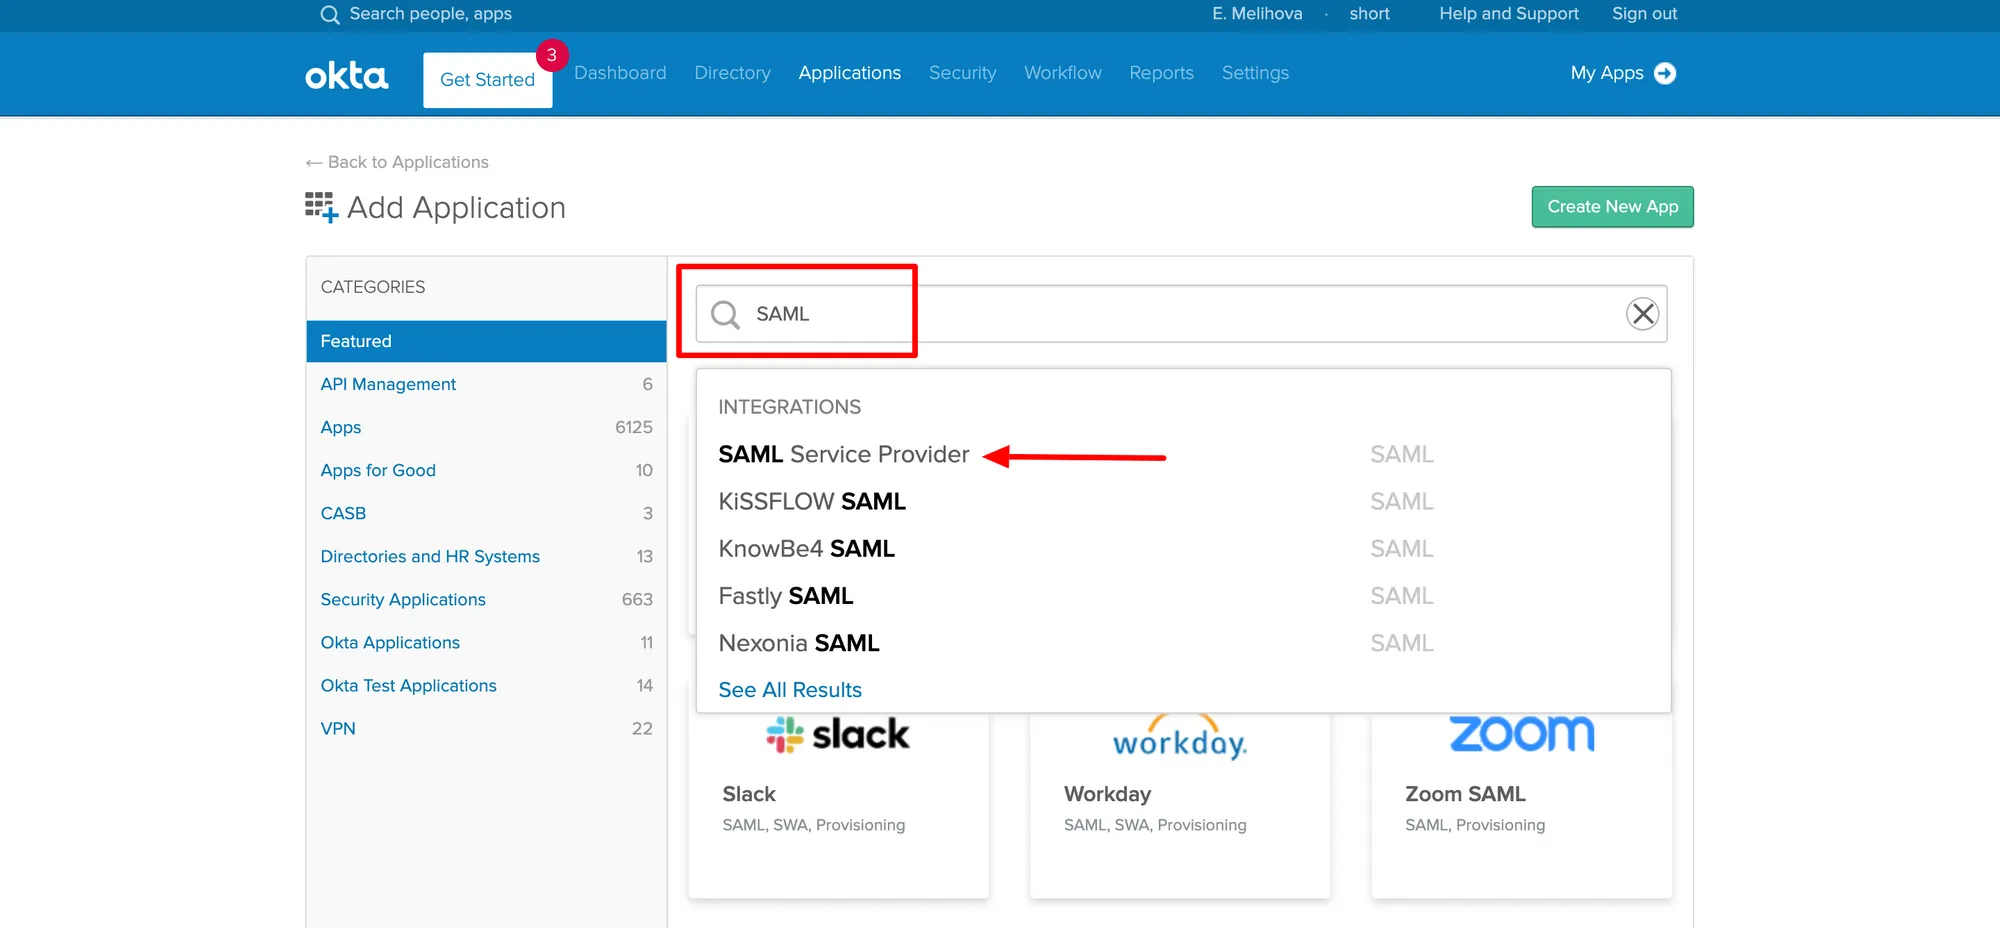2000x928 pixels.
Task: Clear the SAML search with X icon
Action: pyautogui.click(x=1642, y=314)
